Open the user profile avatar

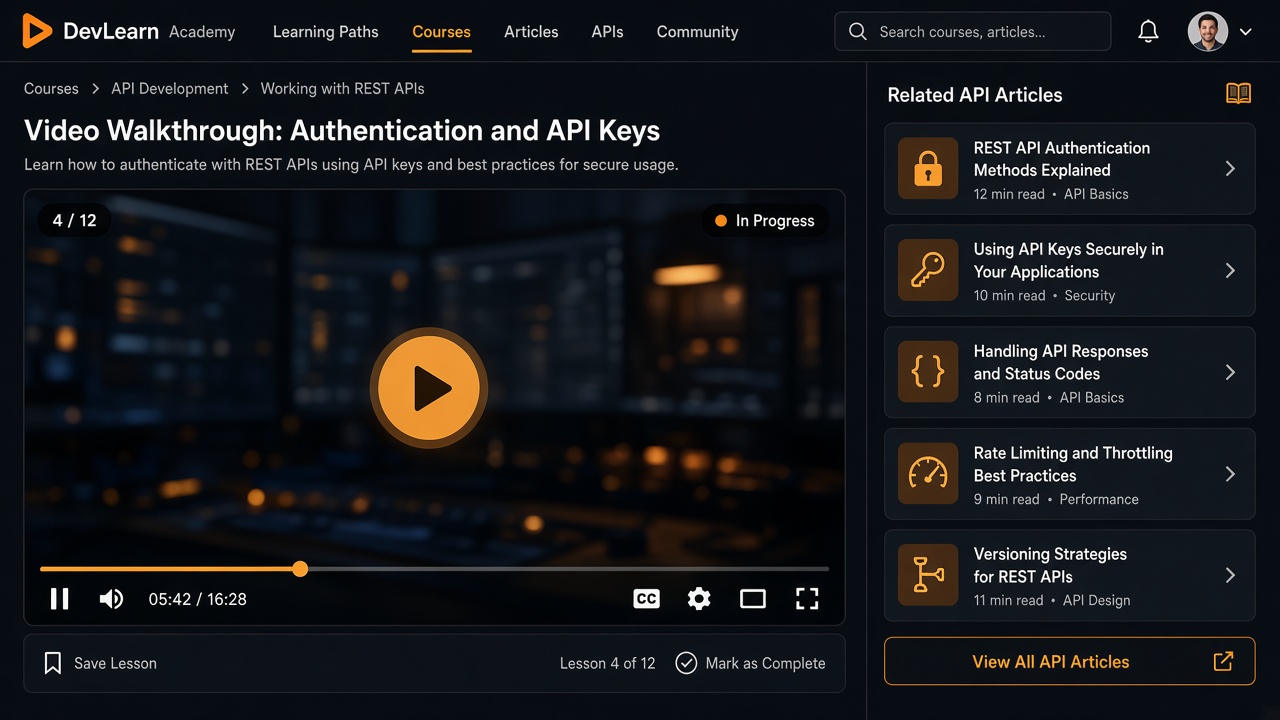1208,32
